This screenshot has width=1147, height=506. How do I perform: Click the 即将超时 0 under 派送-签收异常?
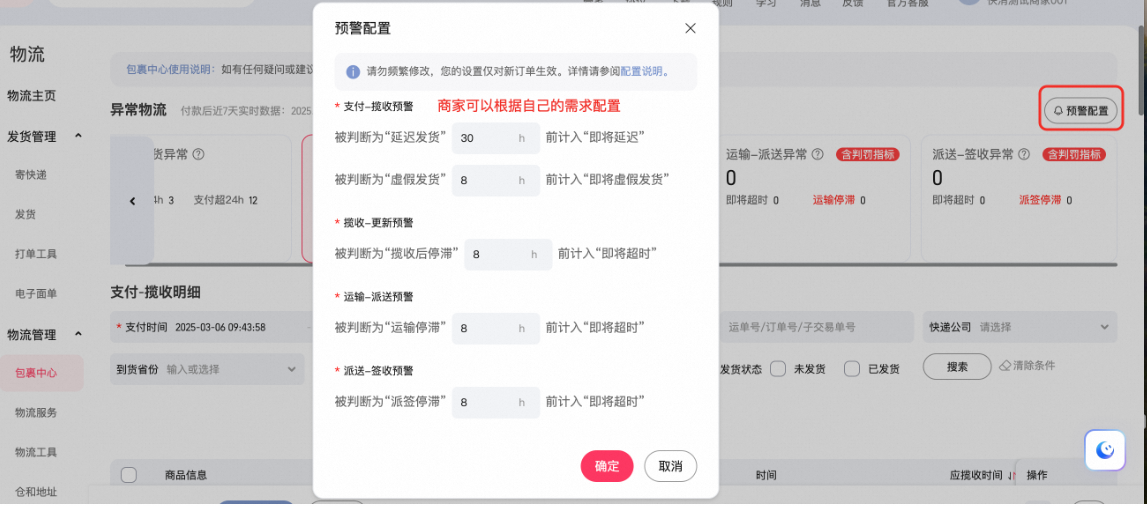pyautogui.click(x=958, y=200)
